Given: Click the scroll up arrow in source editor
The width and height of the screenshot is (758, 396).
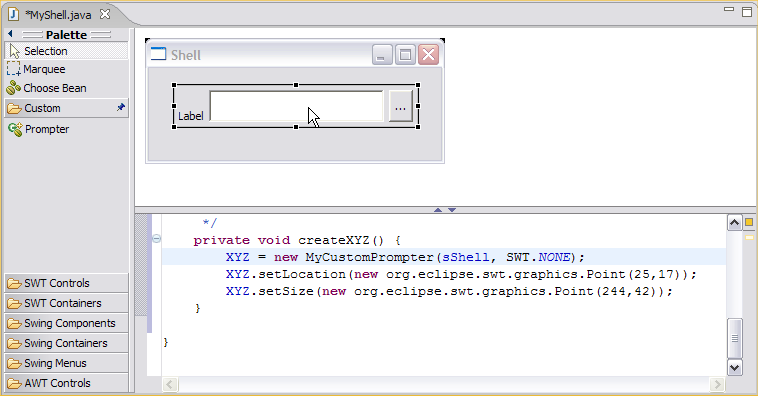Looking at the screenshot, I should [734, 222].
